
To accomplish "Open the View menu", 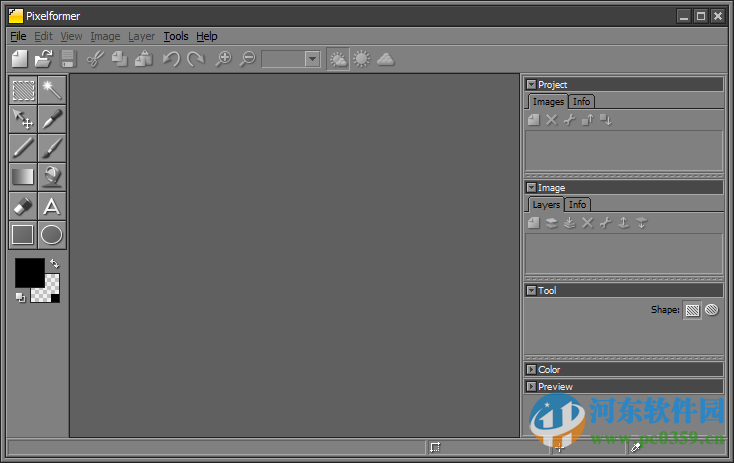I will click(71, 36).
